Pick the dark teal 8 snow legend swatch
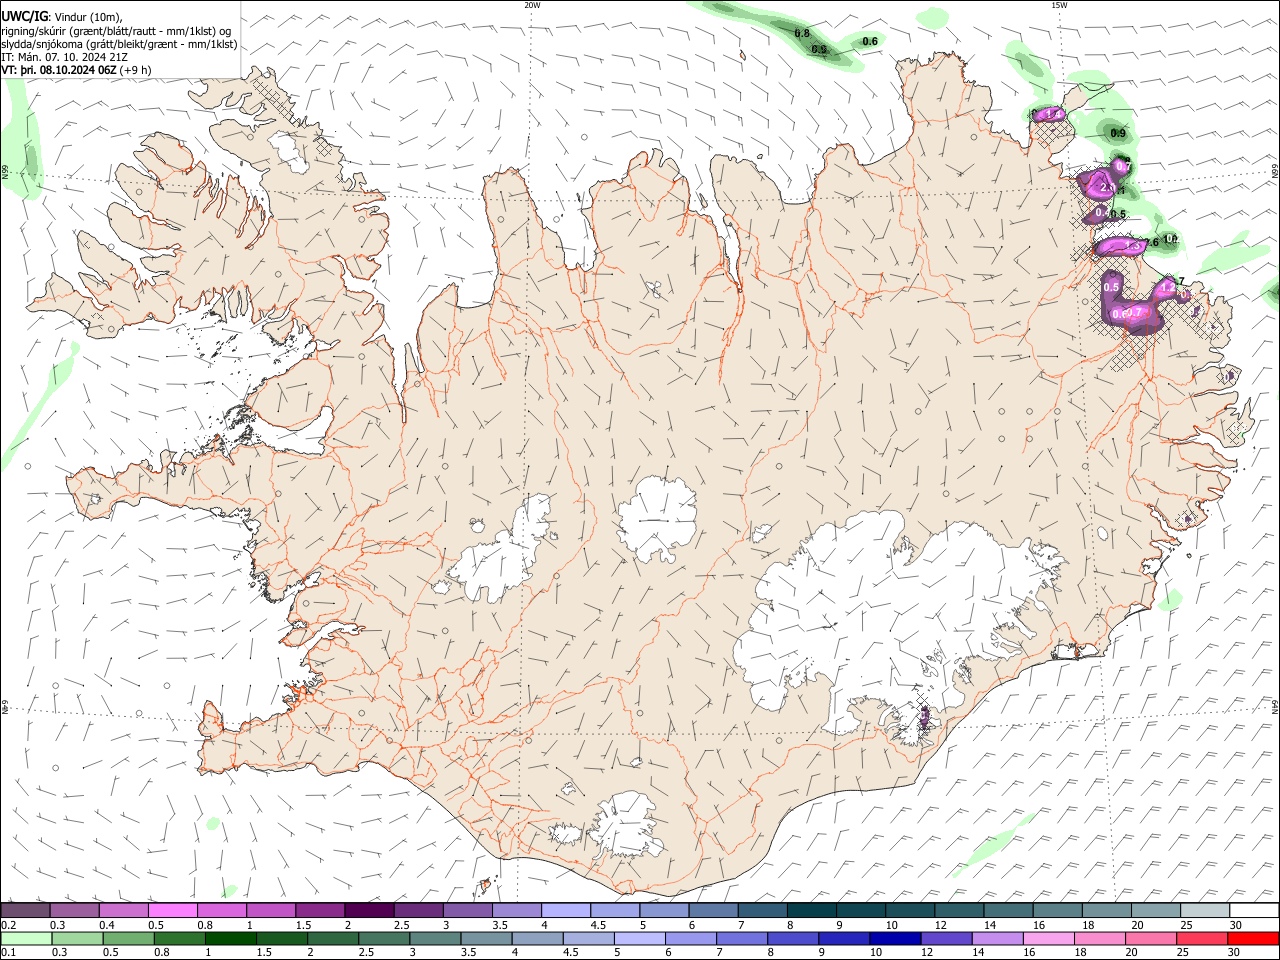The image size is (1280, 960). (812, 910)
